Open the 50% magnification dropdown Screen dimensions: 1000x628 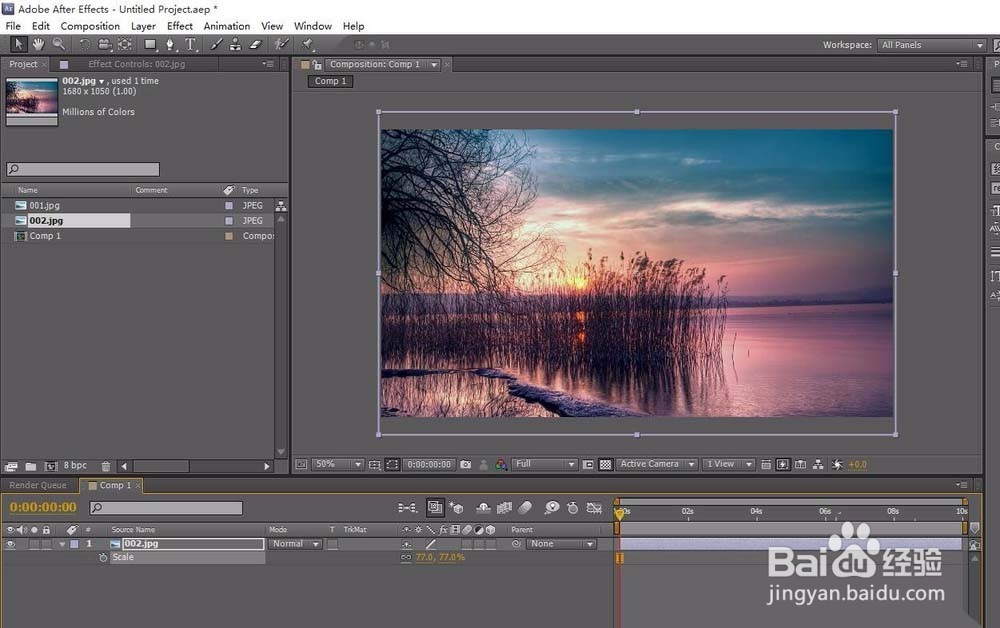pyautogui.click(x=338, y=464)
